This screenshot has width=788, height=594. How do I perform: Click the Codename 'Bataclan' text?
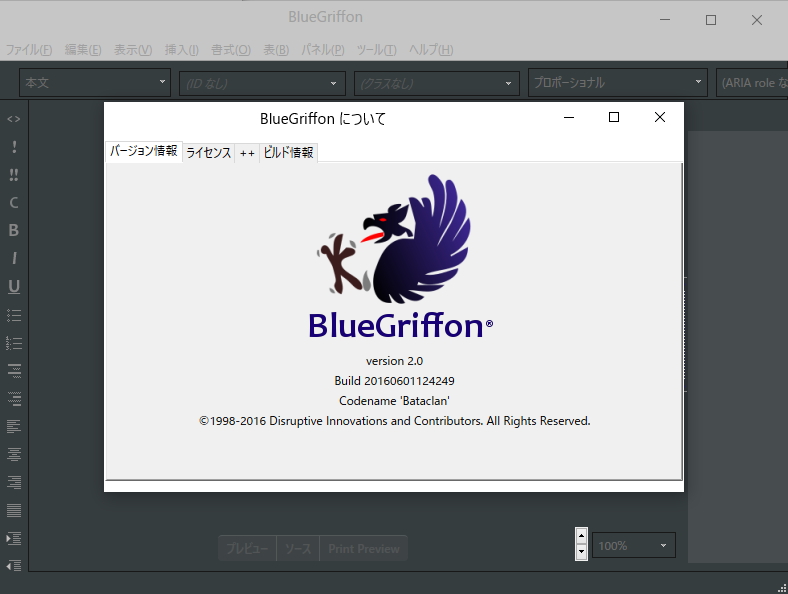[x=395, y=401]
